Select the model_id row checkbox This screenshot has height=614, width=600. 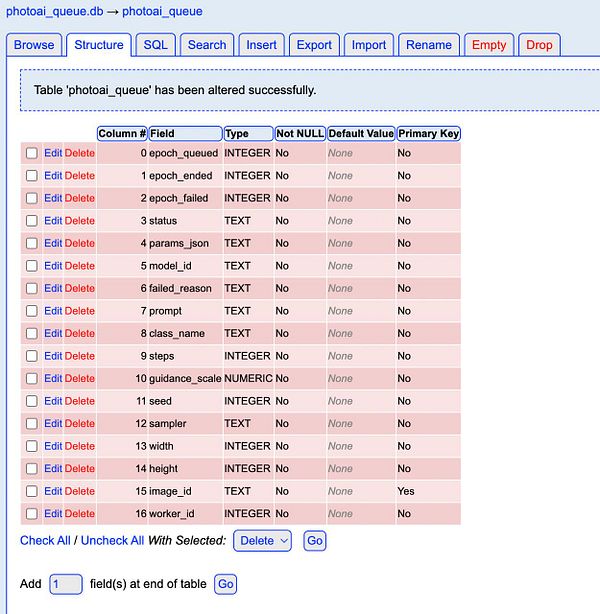pos(32,266)
